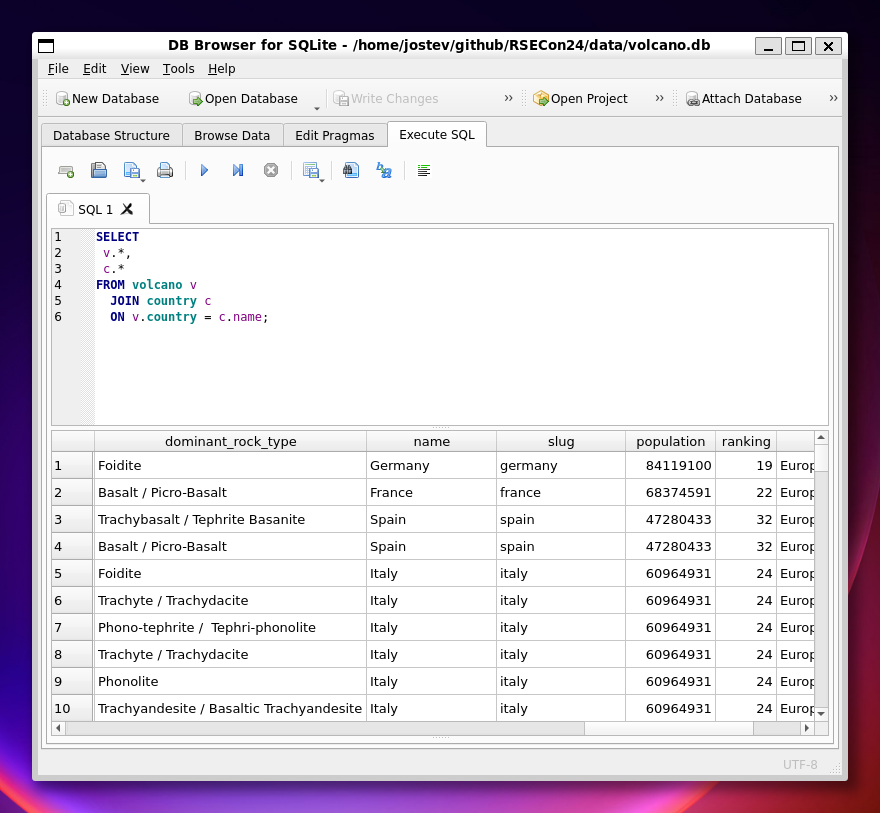880x813 pixels.
Task: Switch to the Database Structure tab
Action: coord(111,135)
